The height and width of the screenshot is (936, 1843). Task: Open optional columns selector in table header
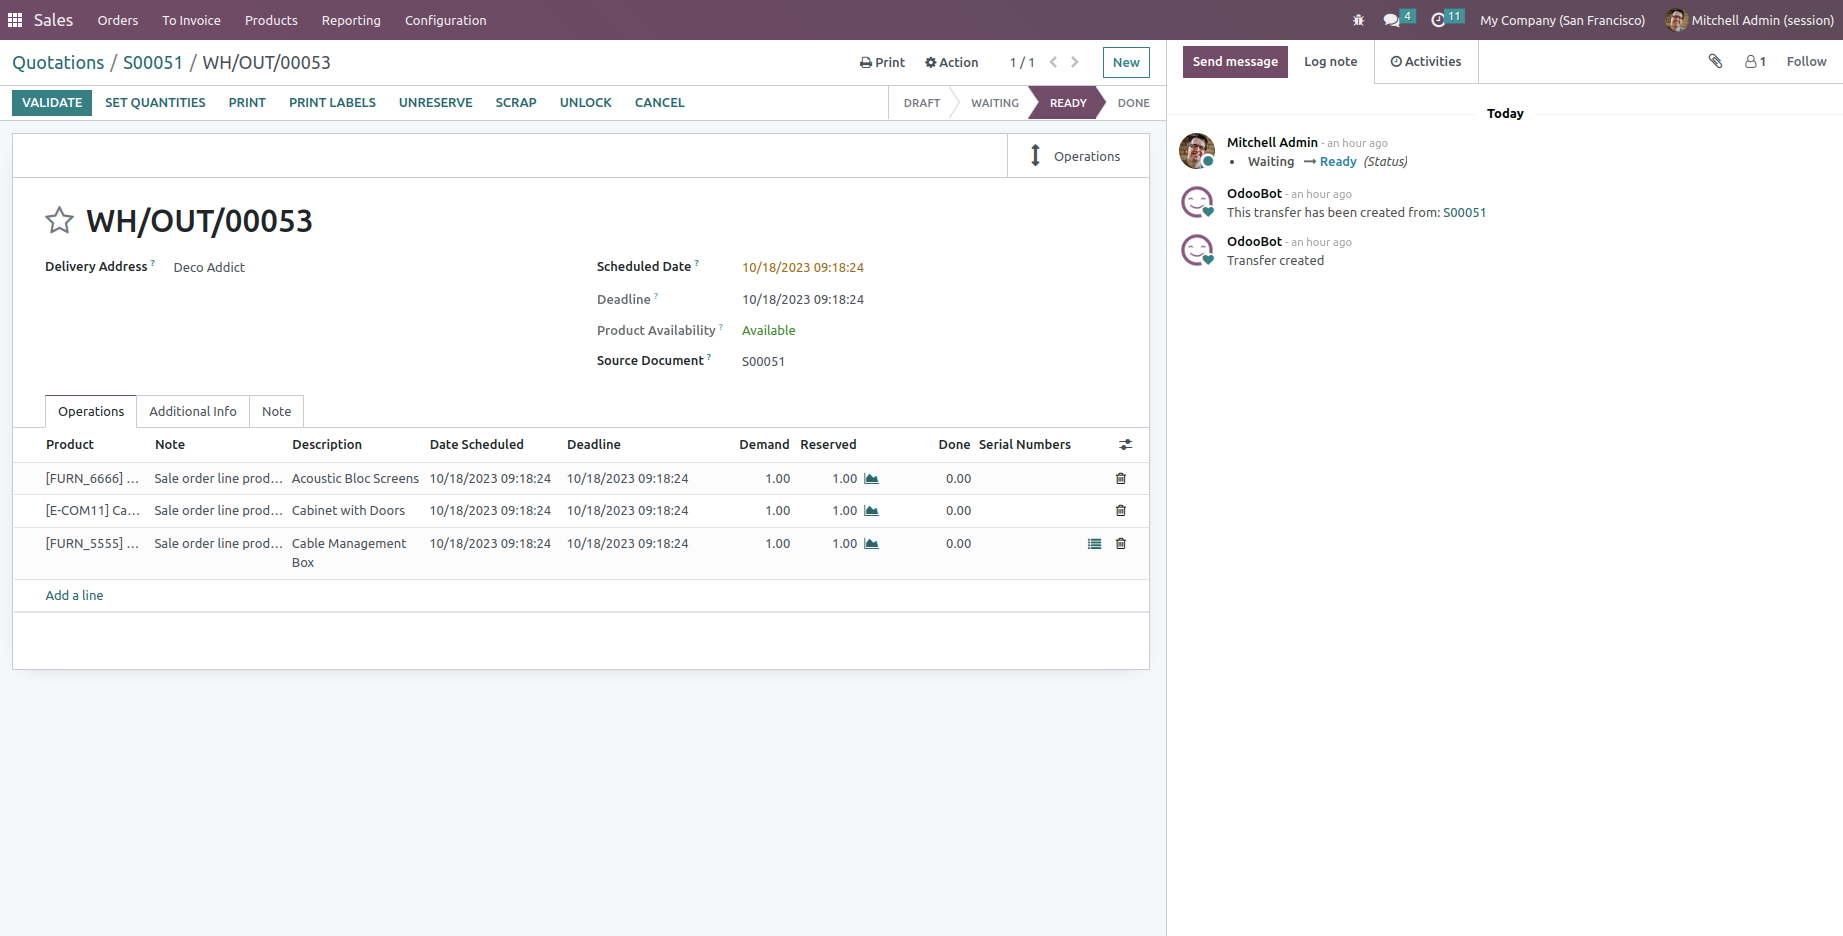(x=1125, y=445)
